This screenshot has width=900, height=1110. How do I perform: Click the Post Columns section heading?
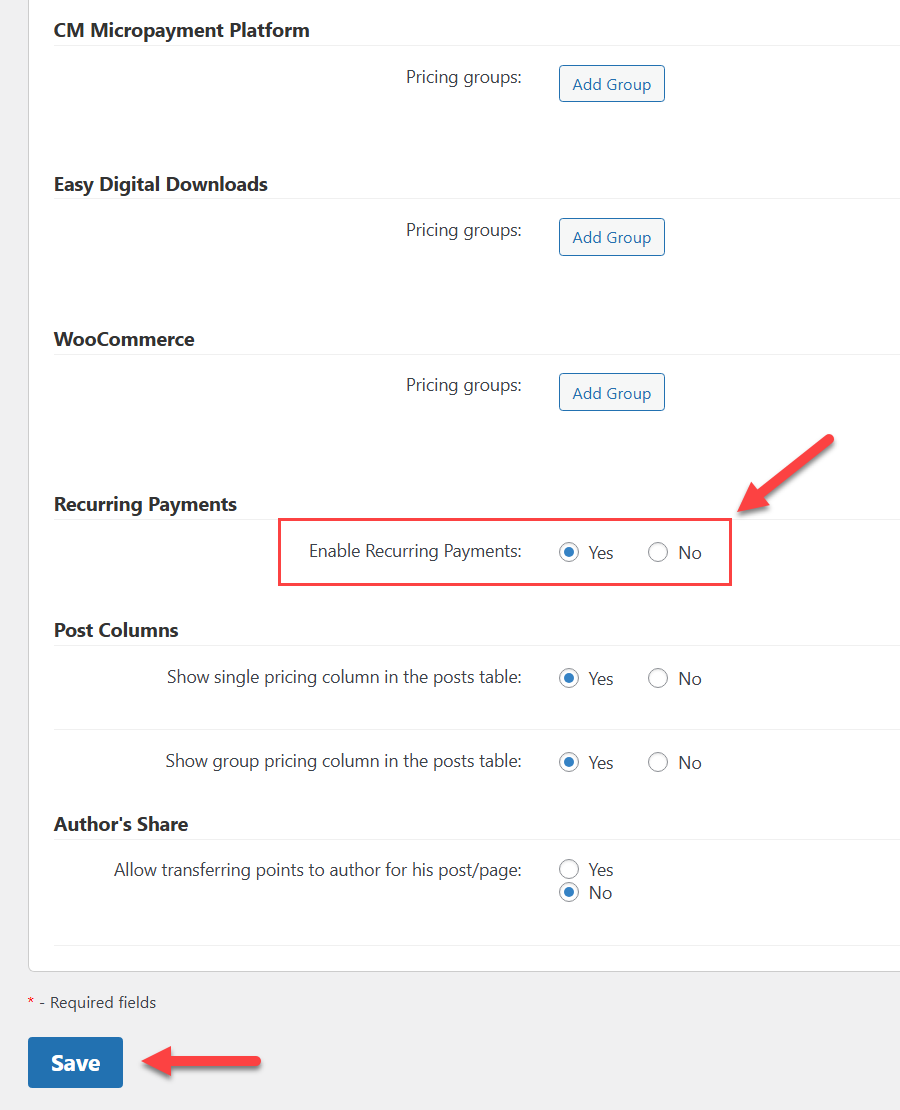pyautogui.click(x=116, y=630)
